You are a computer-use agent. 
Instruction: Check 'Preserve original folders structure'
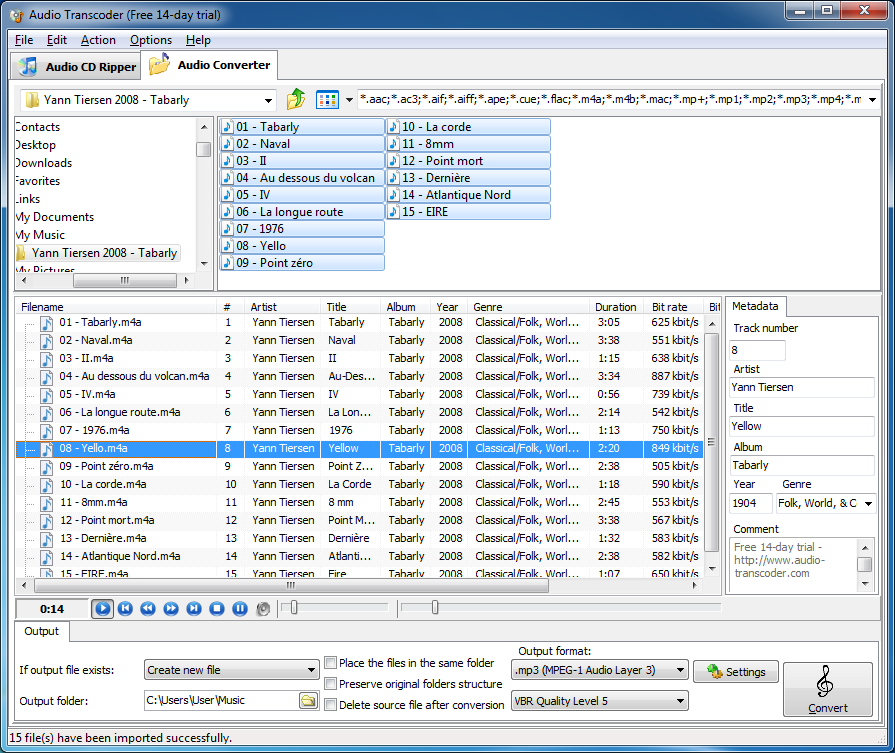[x=329, y=684]
